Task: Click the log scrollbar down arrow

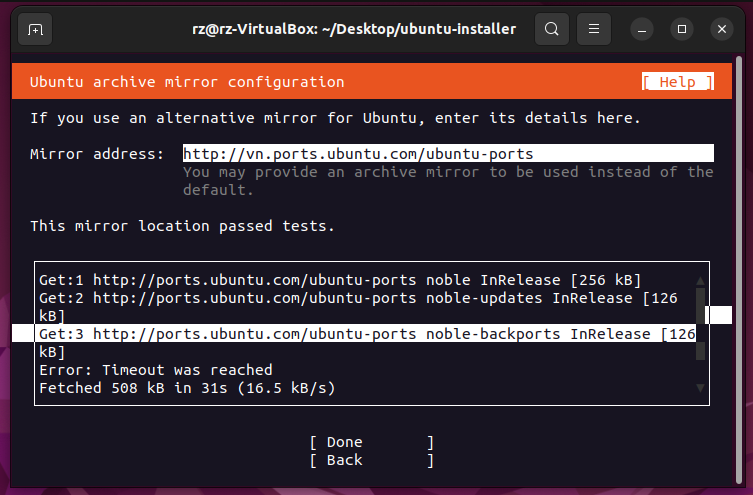Action: [x=700, y=388]
